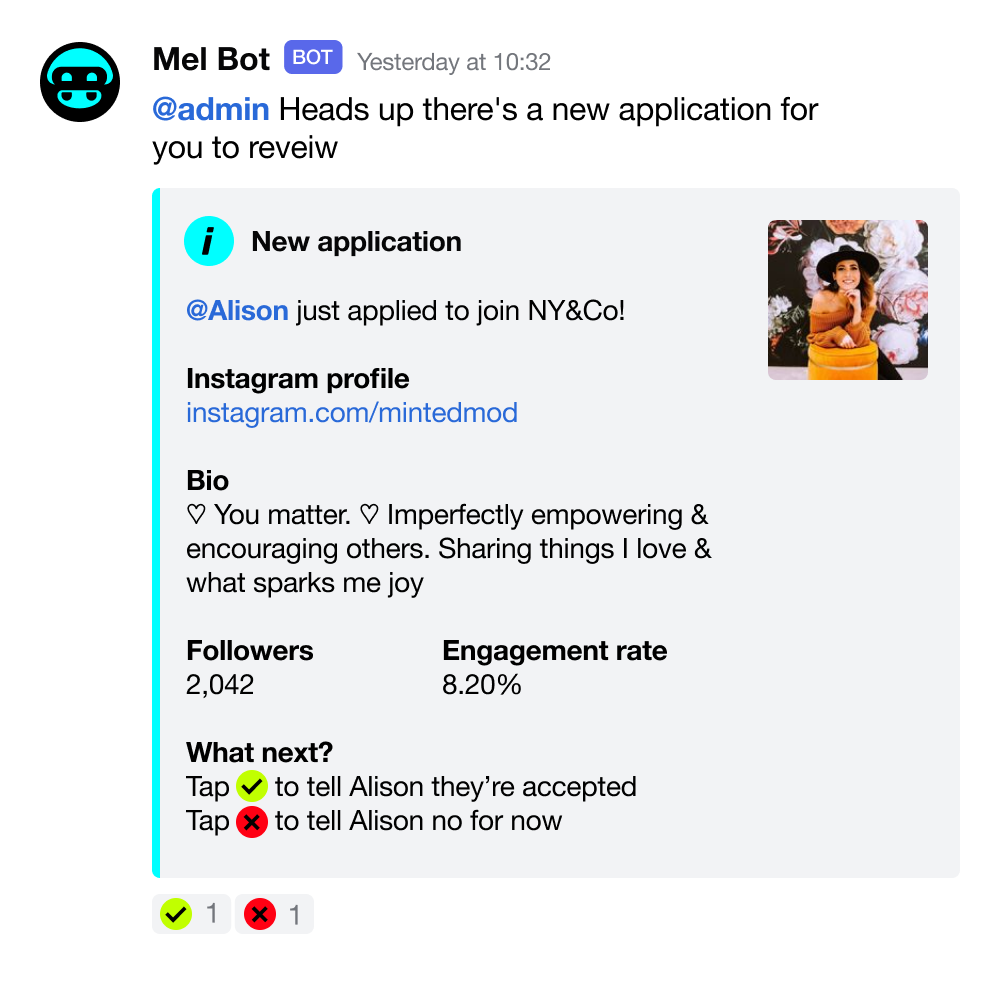Open the Mel Bot username
The height and width of the screenshot is (1000, 1000).
tap(211, 59)
